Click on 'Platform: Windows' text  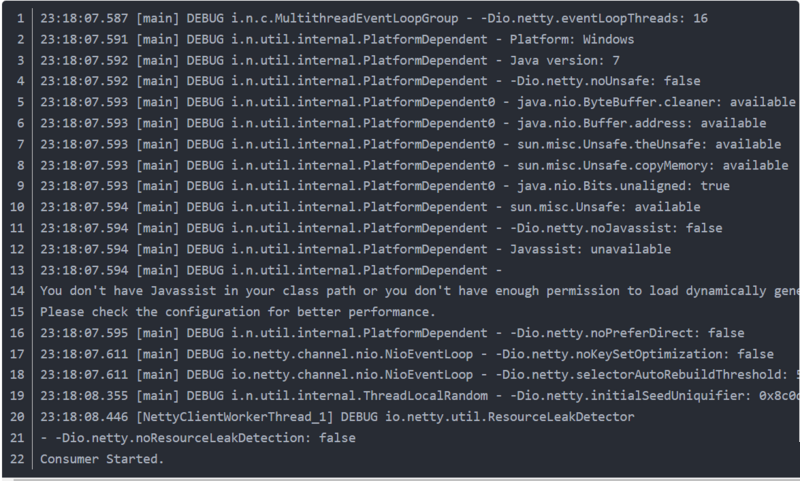(x=572, y=39)
